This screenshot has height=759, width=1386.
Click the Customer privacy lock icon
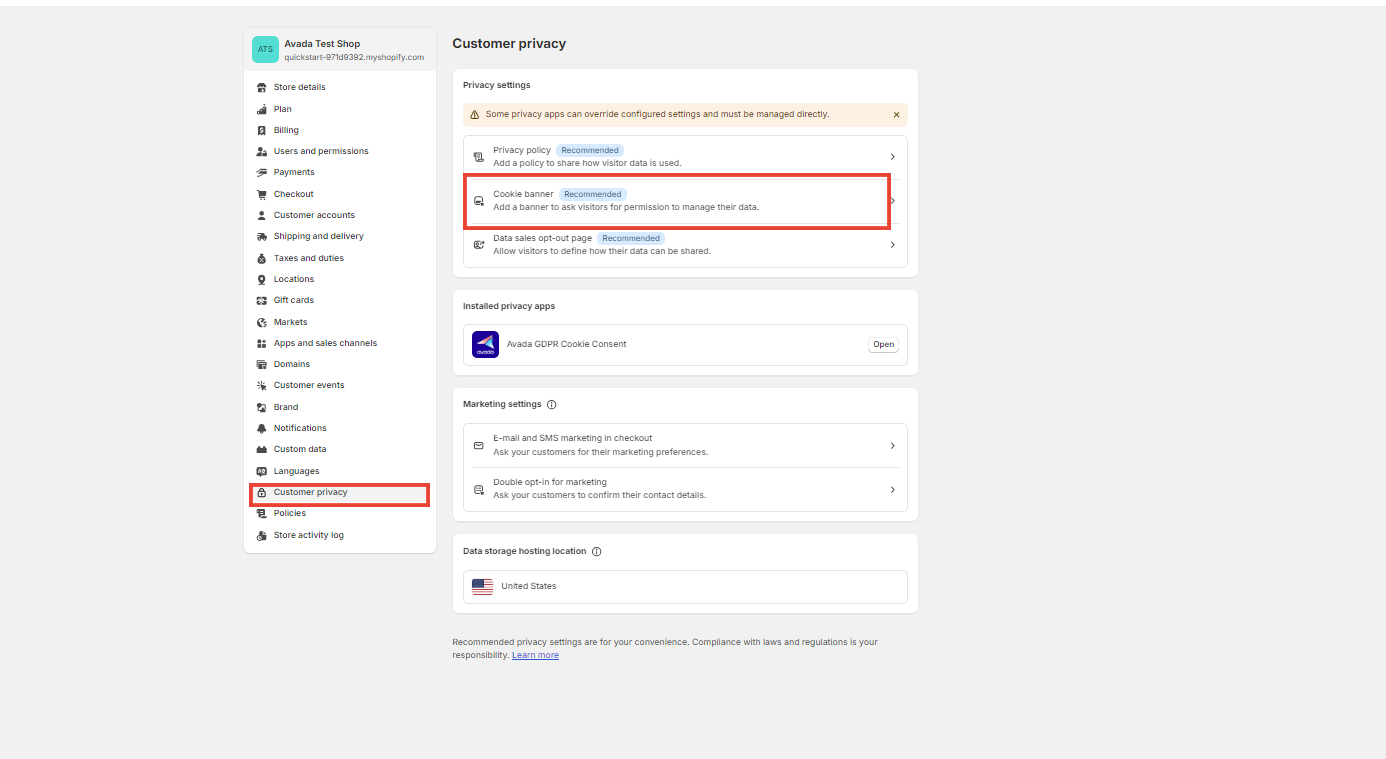point(262,492)
